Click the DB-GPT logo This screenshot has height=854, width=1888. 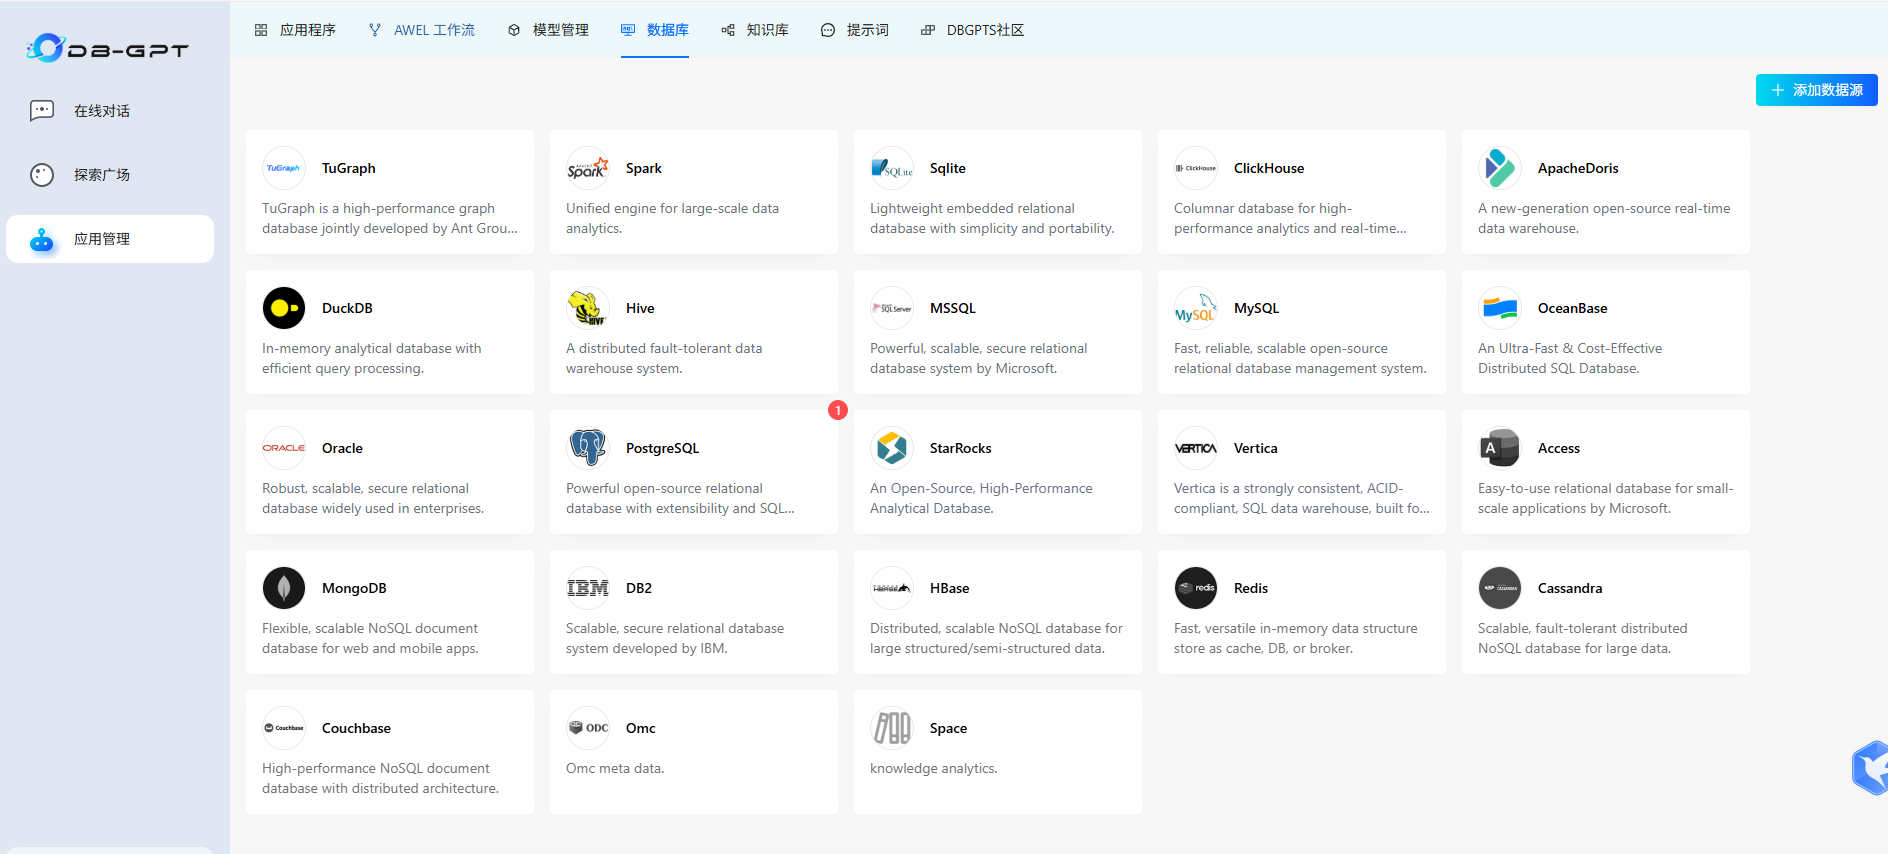(107, 48)
